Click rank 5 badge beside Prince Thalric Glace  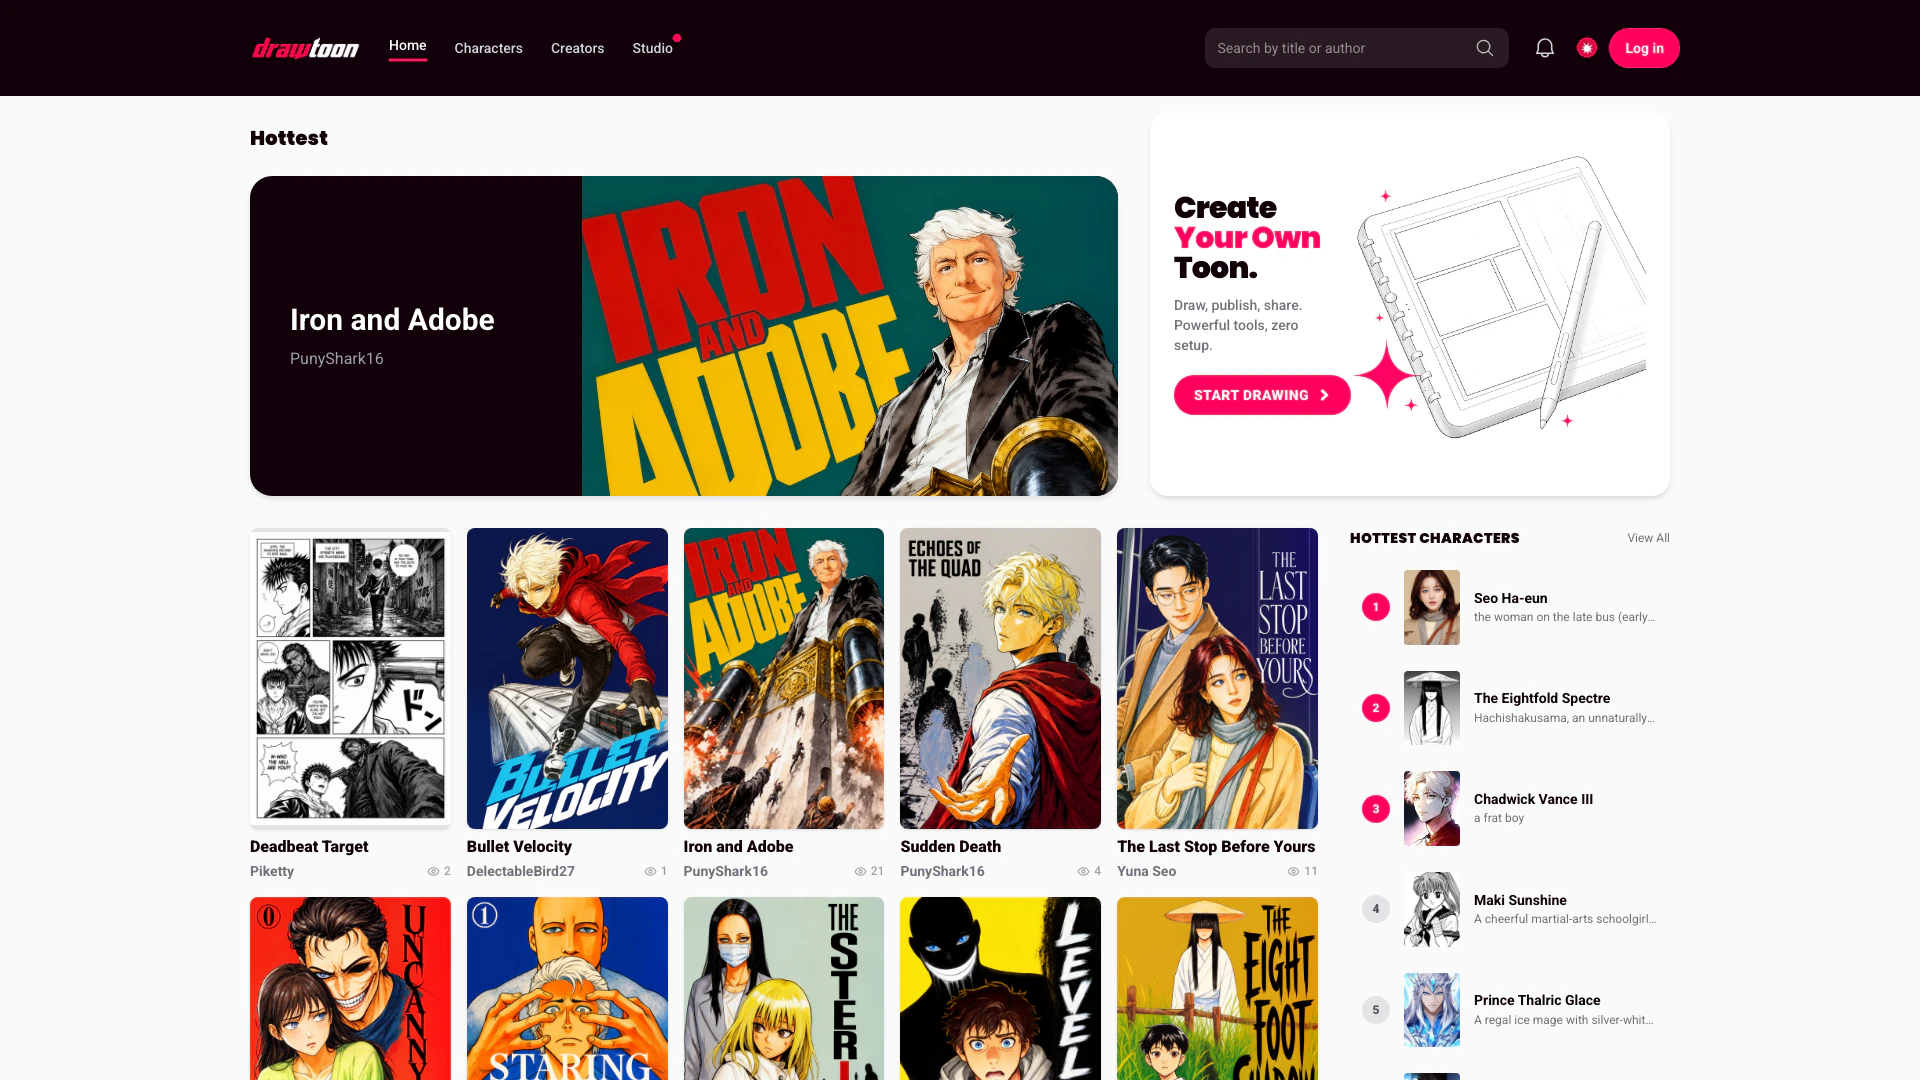pyautogui.click(x=1376, y=1010)
